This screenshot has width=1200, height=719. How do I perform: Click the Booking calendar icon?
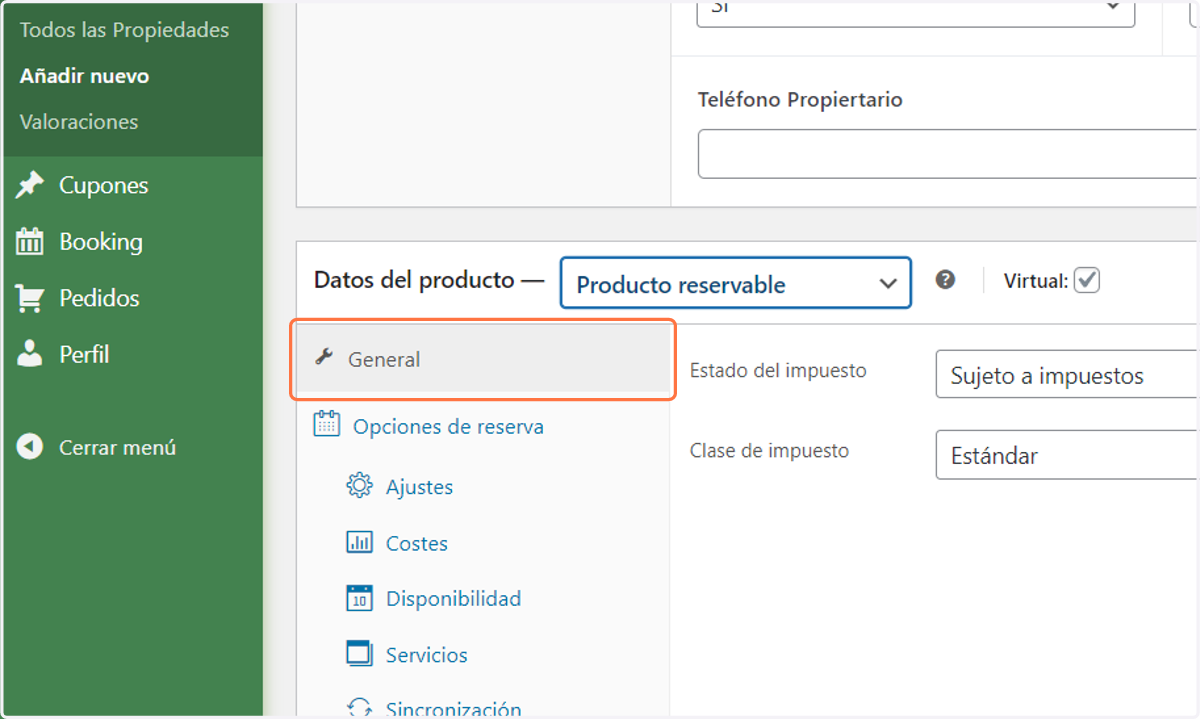(x=30, y=241)
